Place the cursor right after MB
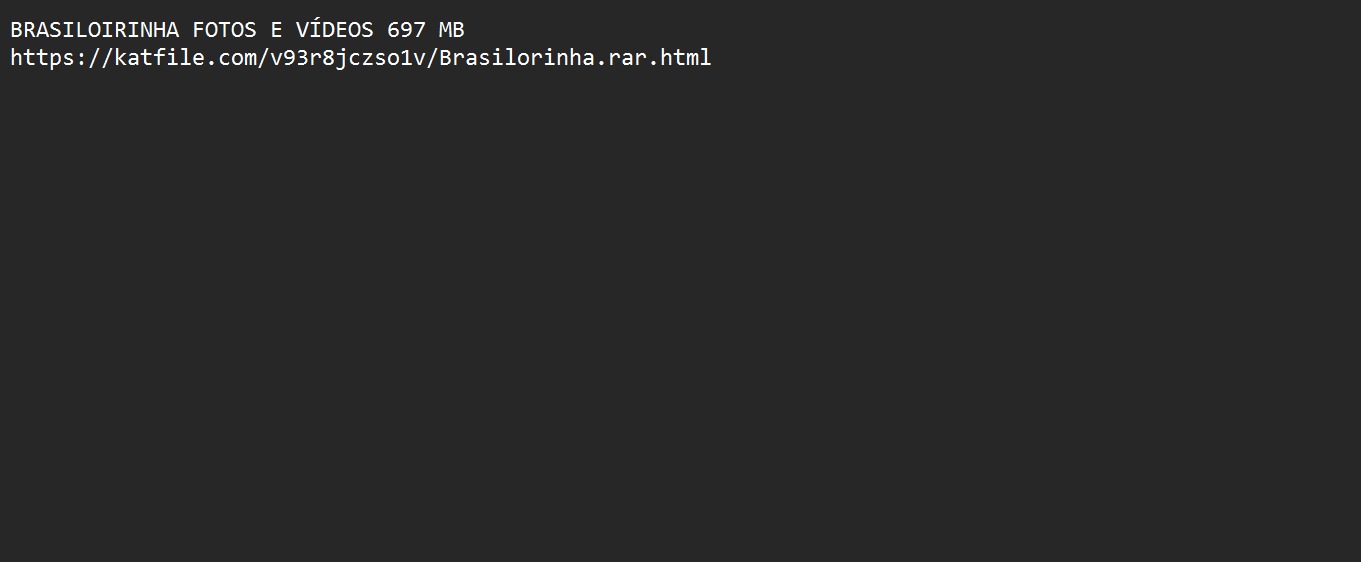 (466, 30)
